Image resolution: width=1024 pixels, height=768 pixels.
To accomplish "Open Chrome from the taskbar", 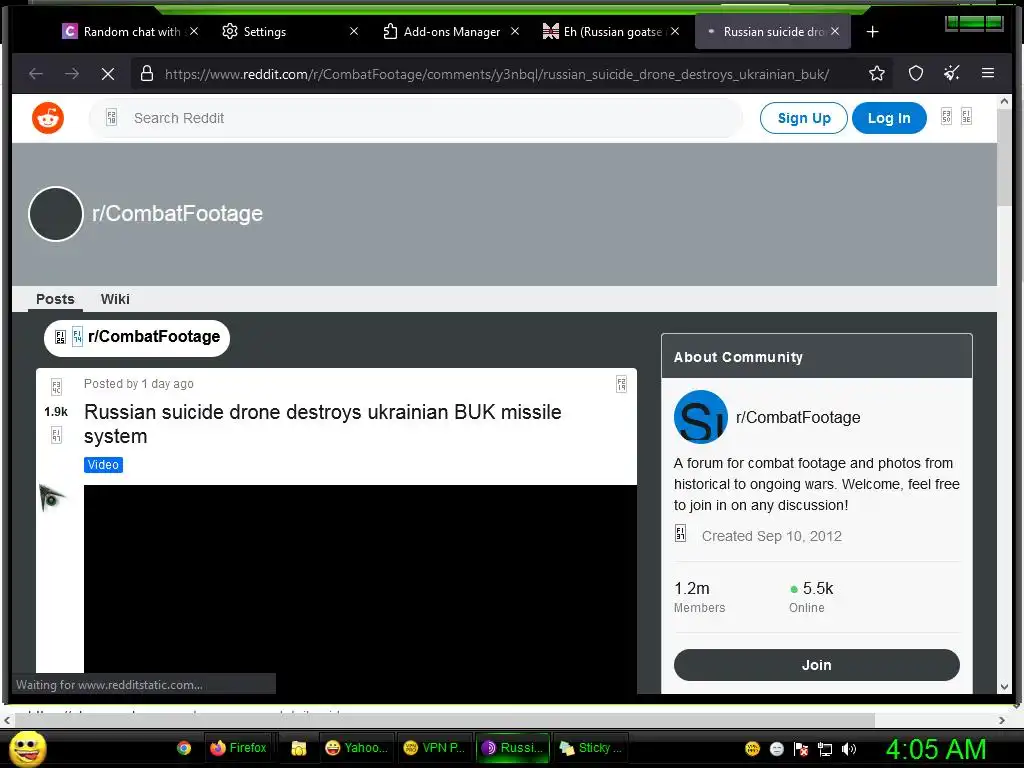I will click(184, 748).
